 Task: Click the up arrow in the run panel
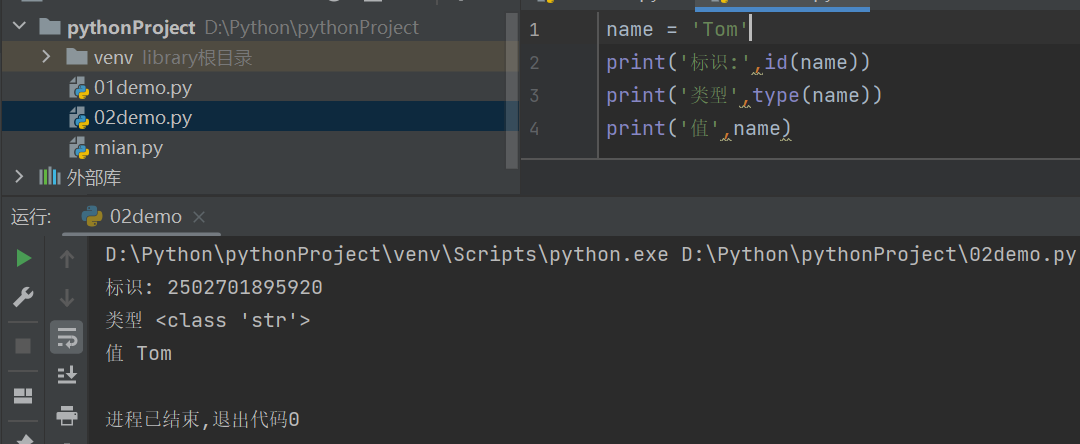tap(67, 259)
